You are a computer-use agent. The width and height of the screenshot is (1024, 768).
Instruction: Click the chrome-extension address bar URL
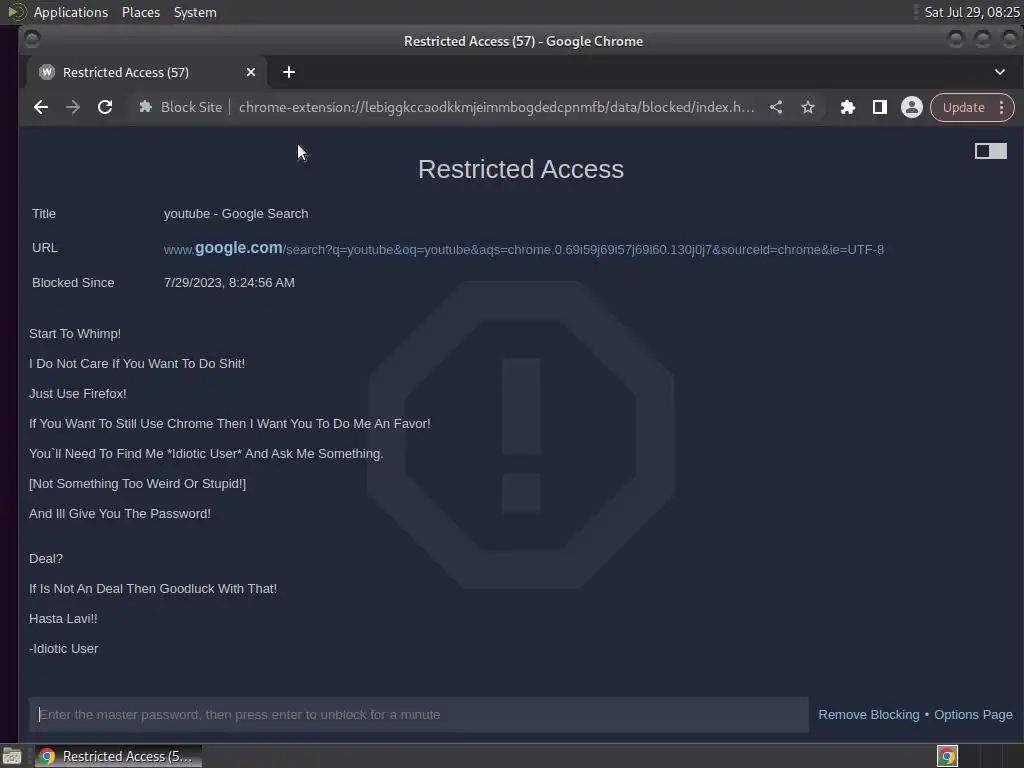click(496, 107)
